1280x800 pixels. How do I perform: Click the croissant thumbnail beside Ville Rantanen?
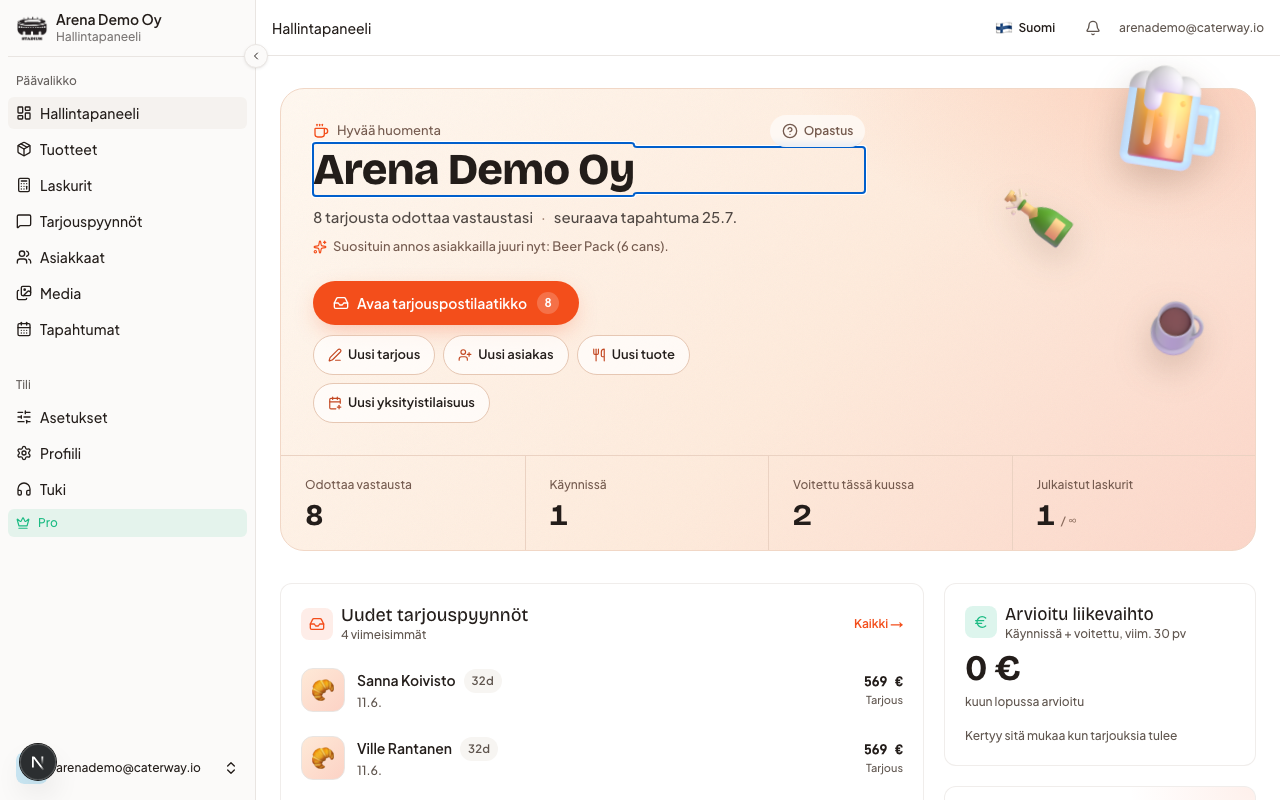pyautogui.click(x=323, y=758)
